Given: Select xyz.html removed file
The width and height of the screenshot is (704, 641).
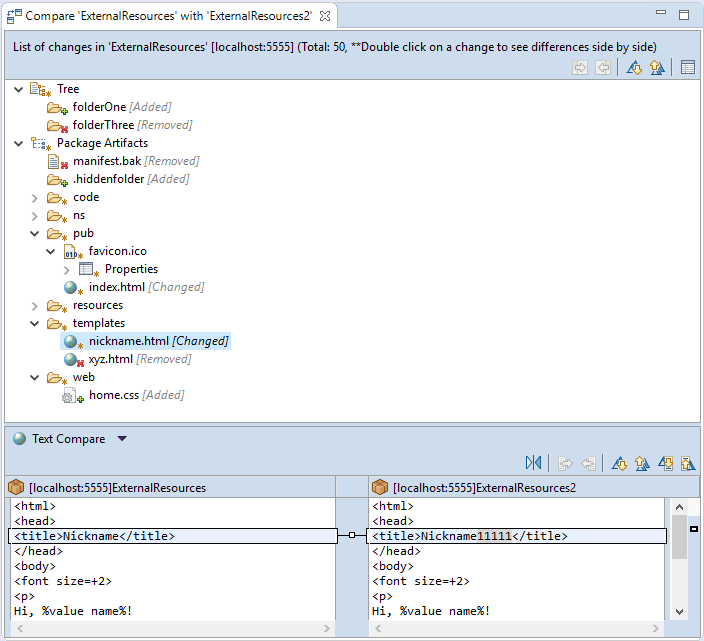Looking at the screenshot, I should tap(111, 359).
